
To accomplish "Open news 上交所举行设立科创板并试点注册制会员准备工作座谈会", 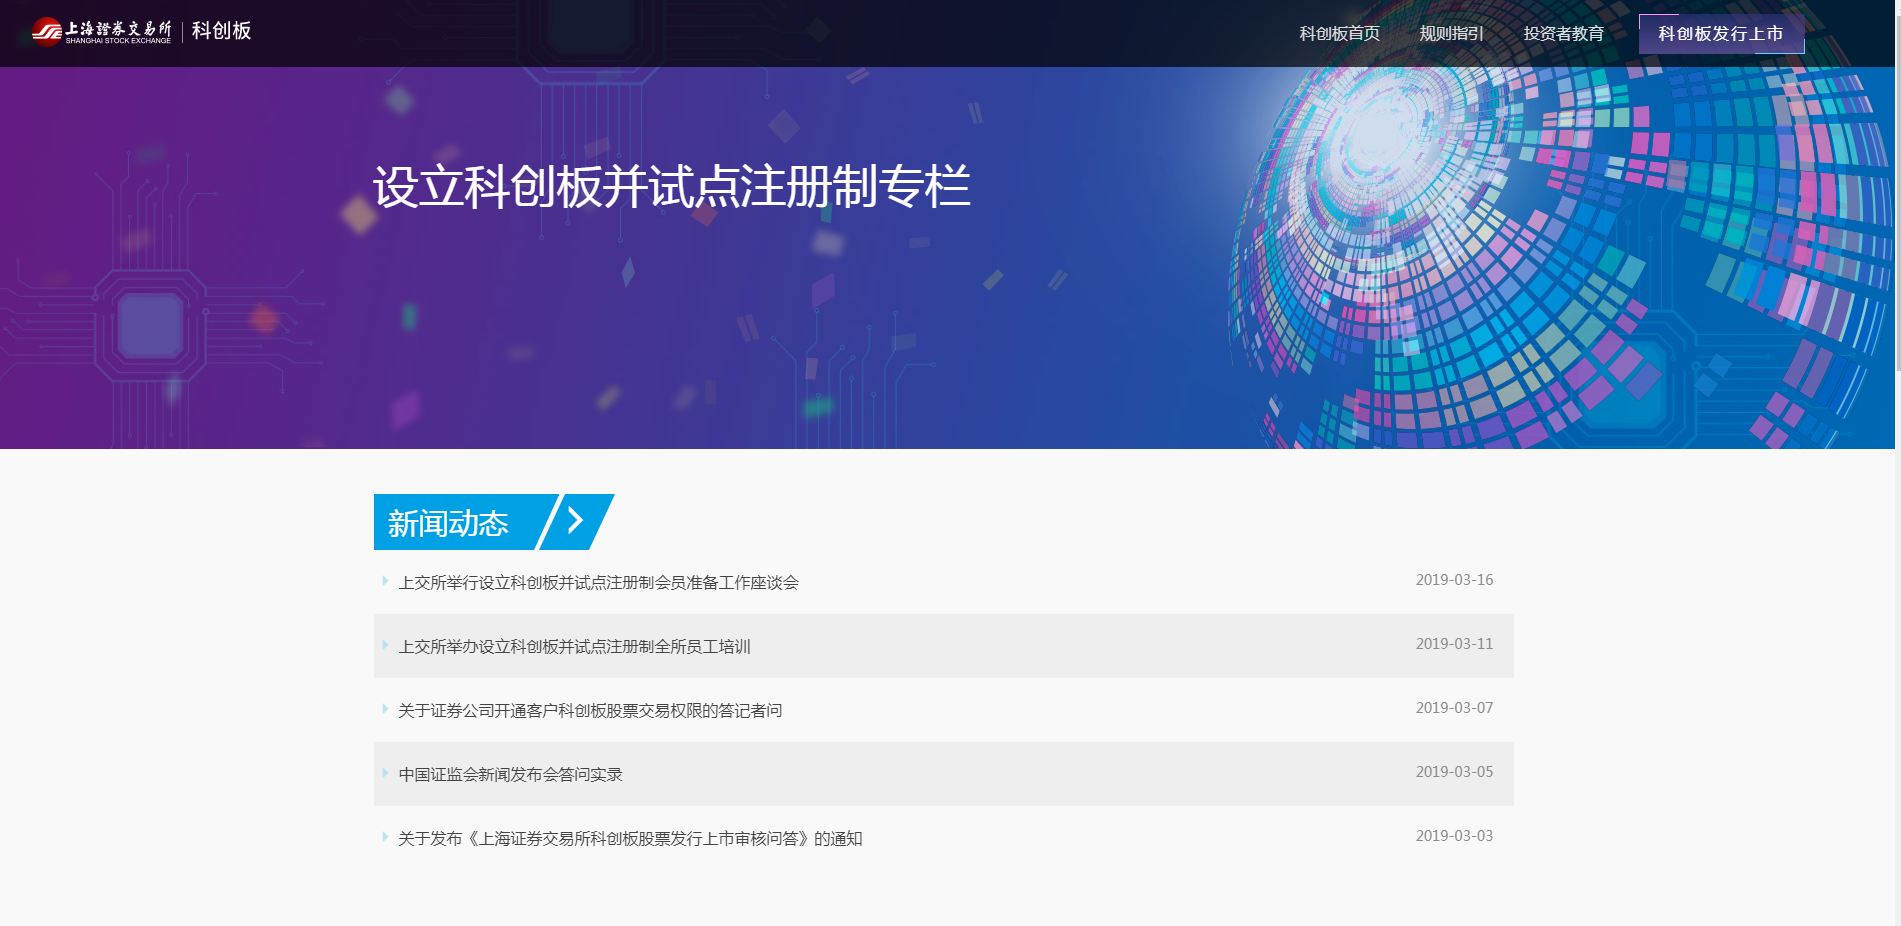I will (x=598, y=583).
